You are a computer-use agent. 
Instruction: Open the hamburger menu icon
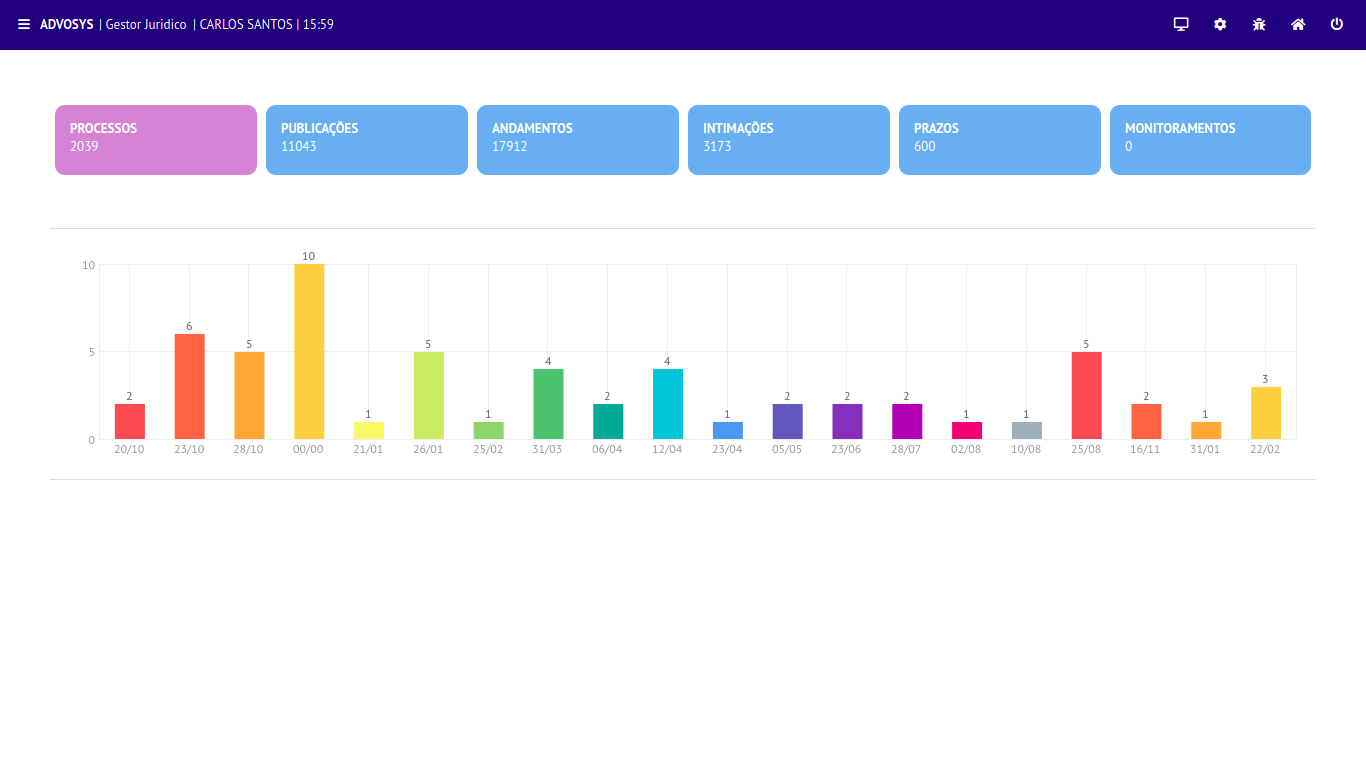[24, 24]
